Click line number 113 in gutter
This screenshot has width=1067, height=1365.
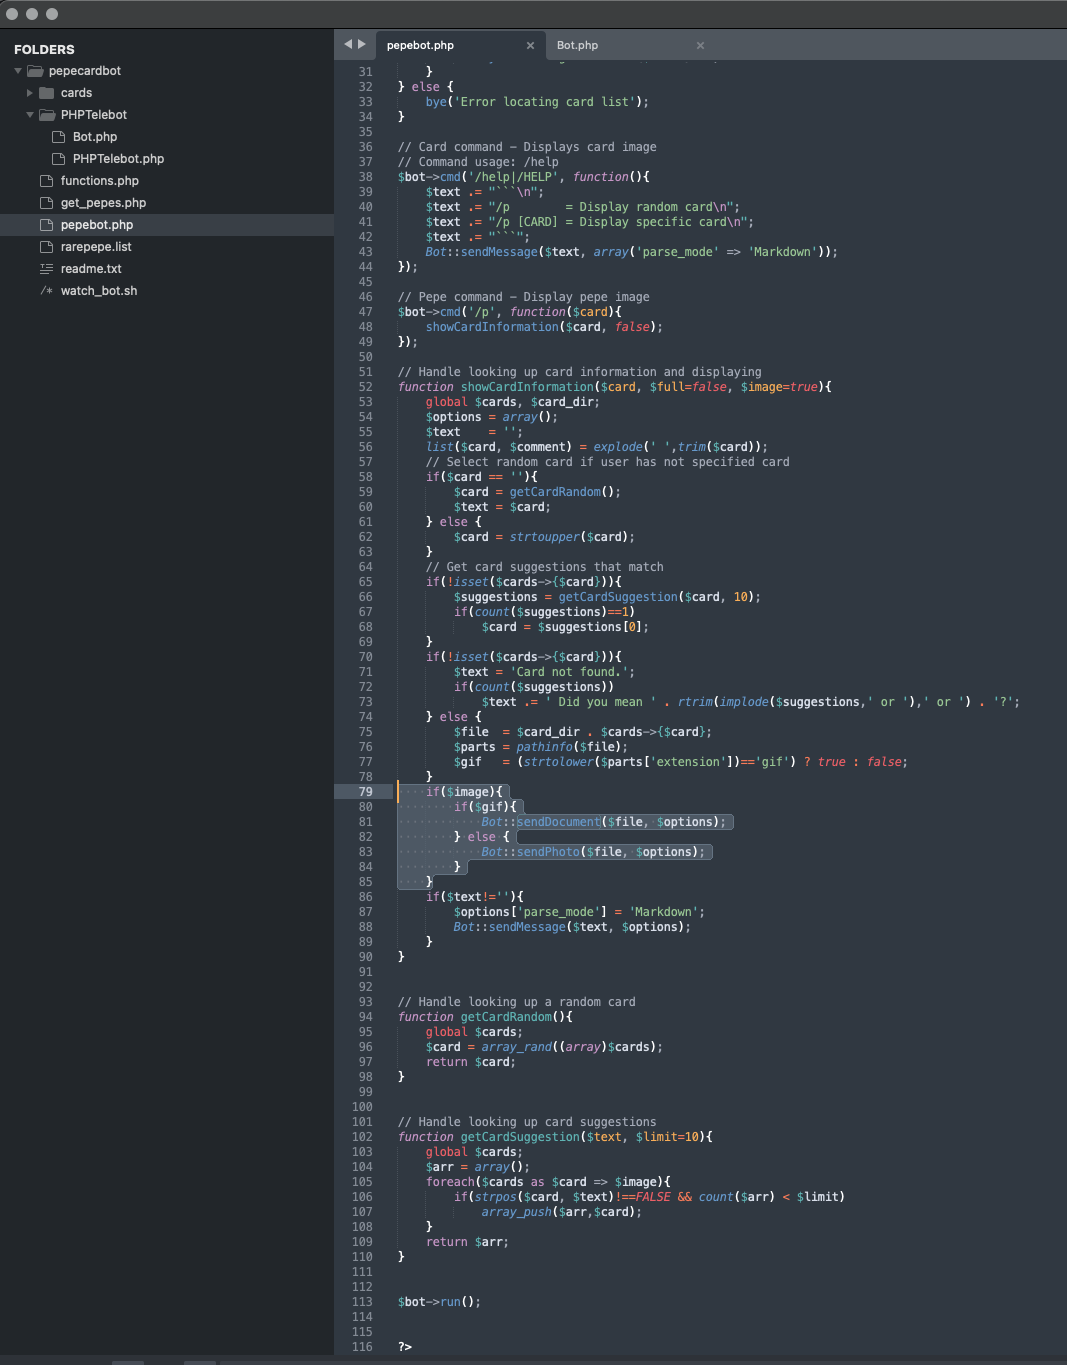[362, 1302]
